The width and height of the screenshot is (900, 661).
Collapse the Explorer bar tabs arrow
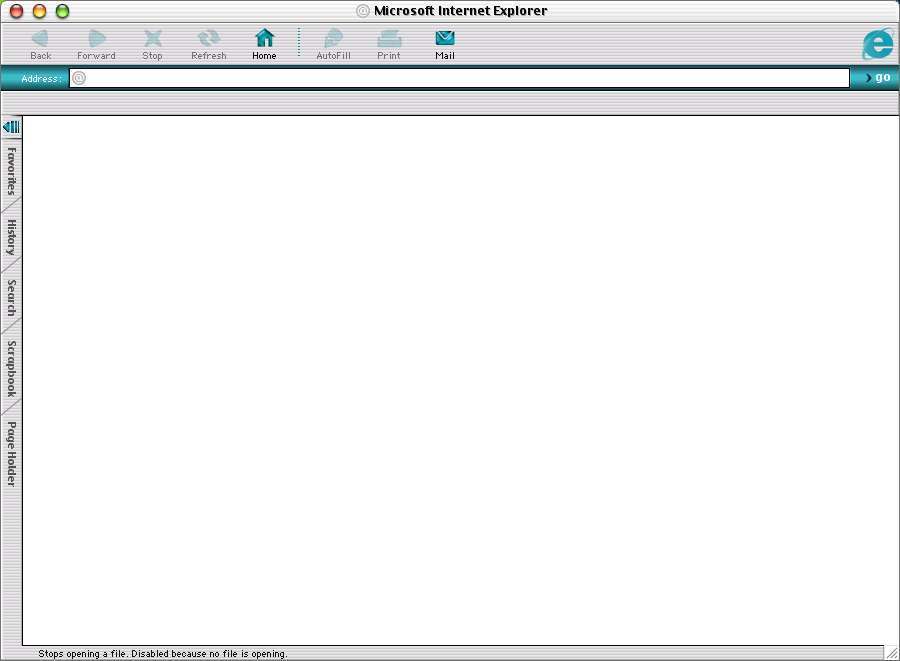point(11,126)
